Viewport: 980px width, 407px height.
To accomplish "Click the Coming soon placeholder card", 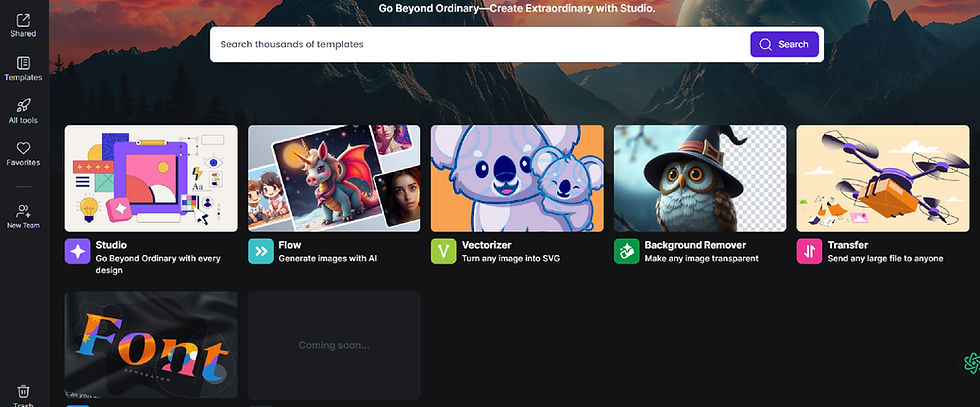I will coord(334,345).
